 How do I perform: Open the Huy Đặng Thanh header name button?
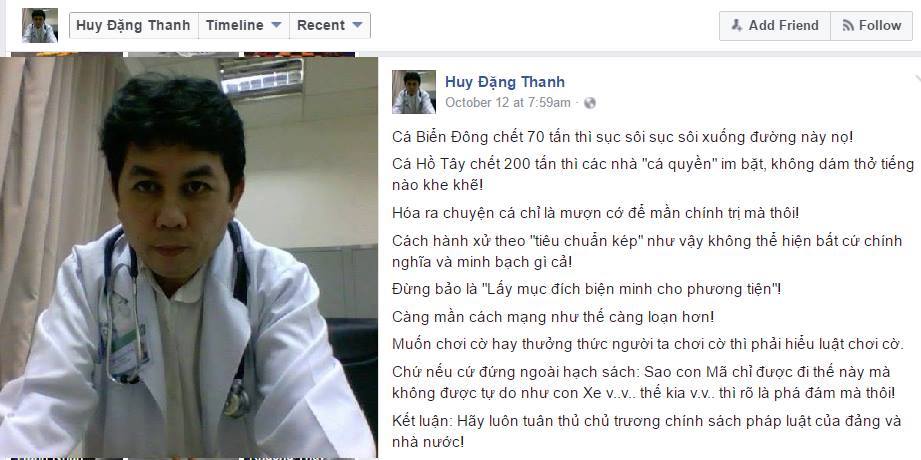[133, 26]
